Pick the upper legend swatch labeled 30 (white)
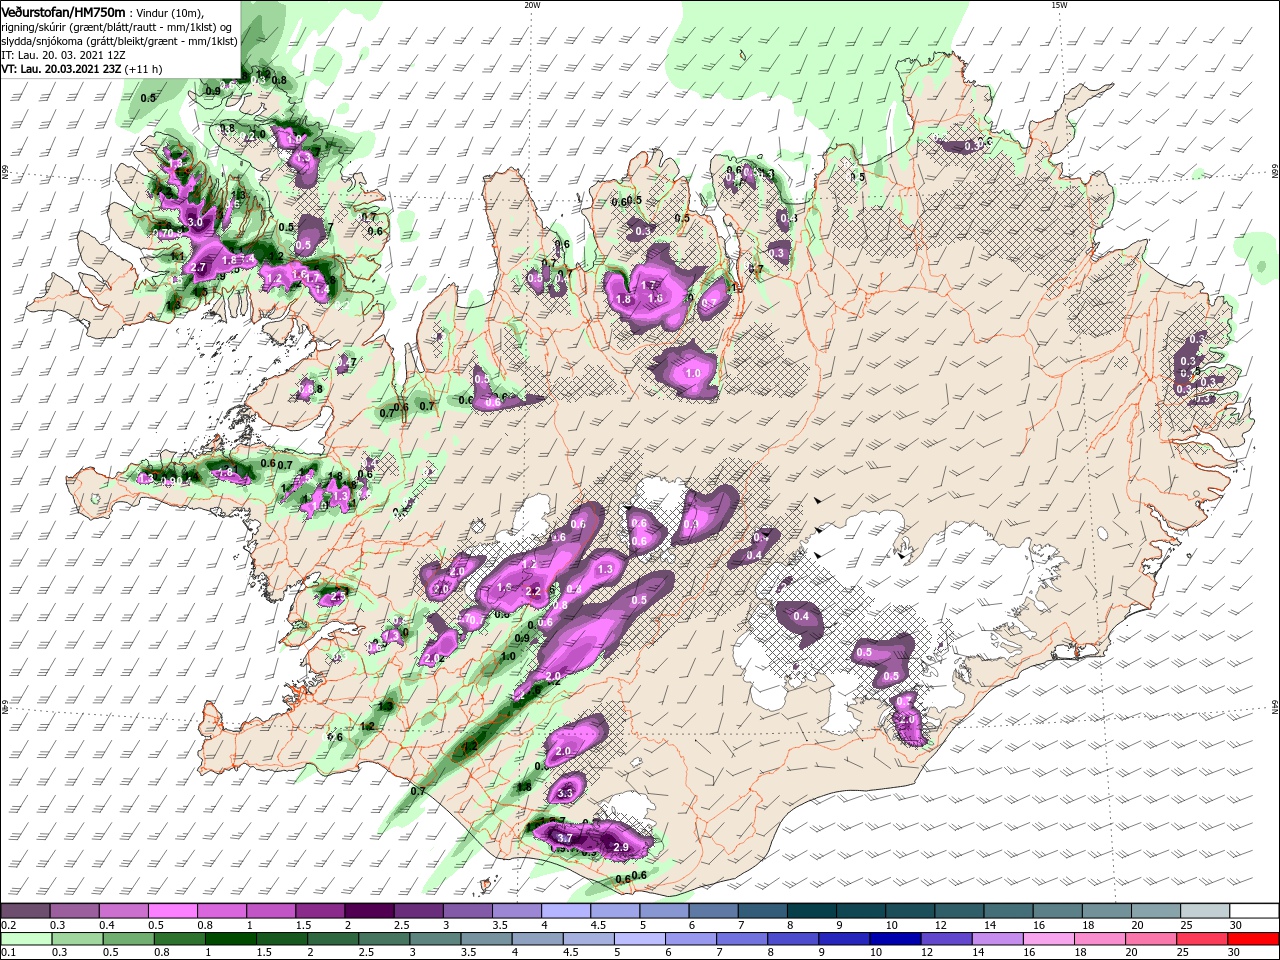Image resolution: width=1280 pixels, height=960 pixels. 1254,911
